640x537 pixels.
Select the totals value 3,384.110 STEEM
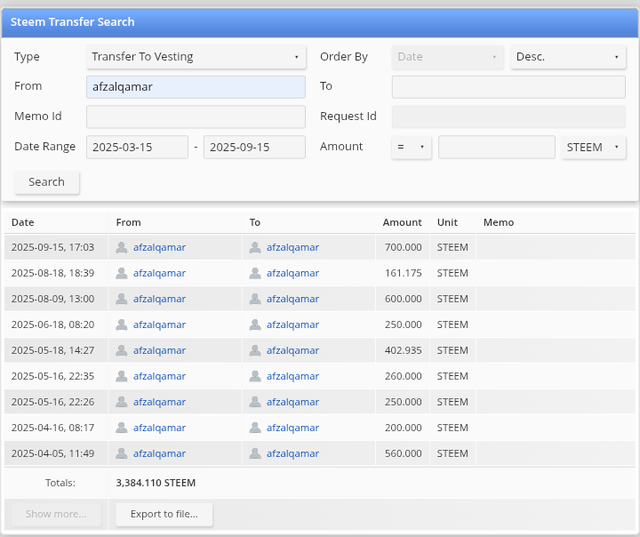click(x=156, y=483)
